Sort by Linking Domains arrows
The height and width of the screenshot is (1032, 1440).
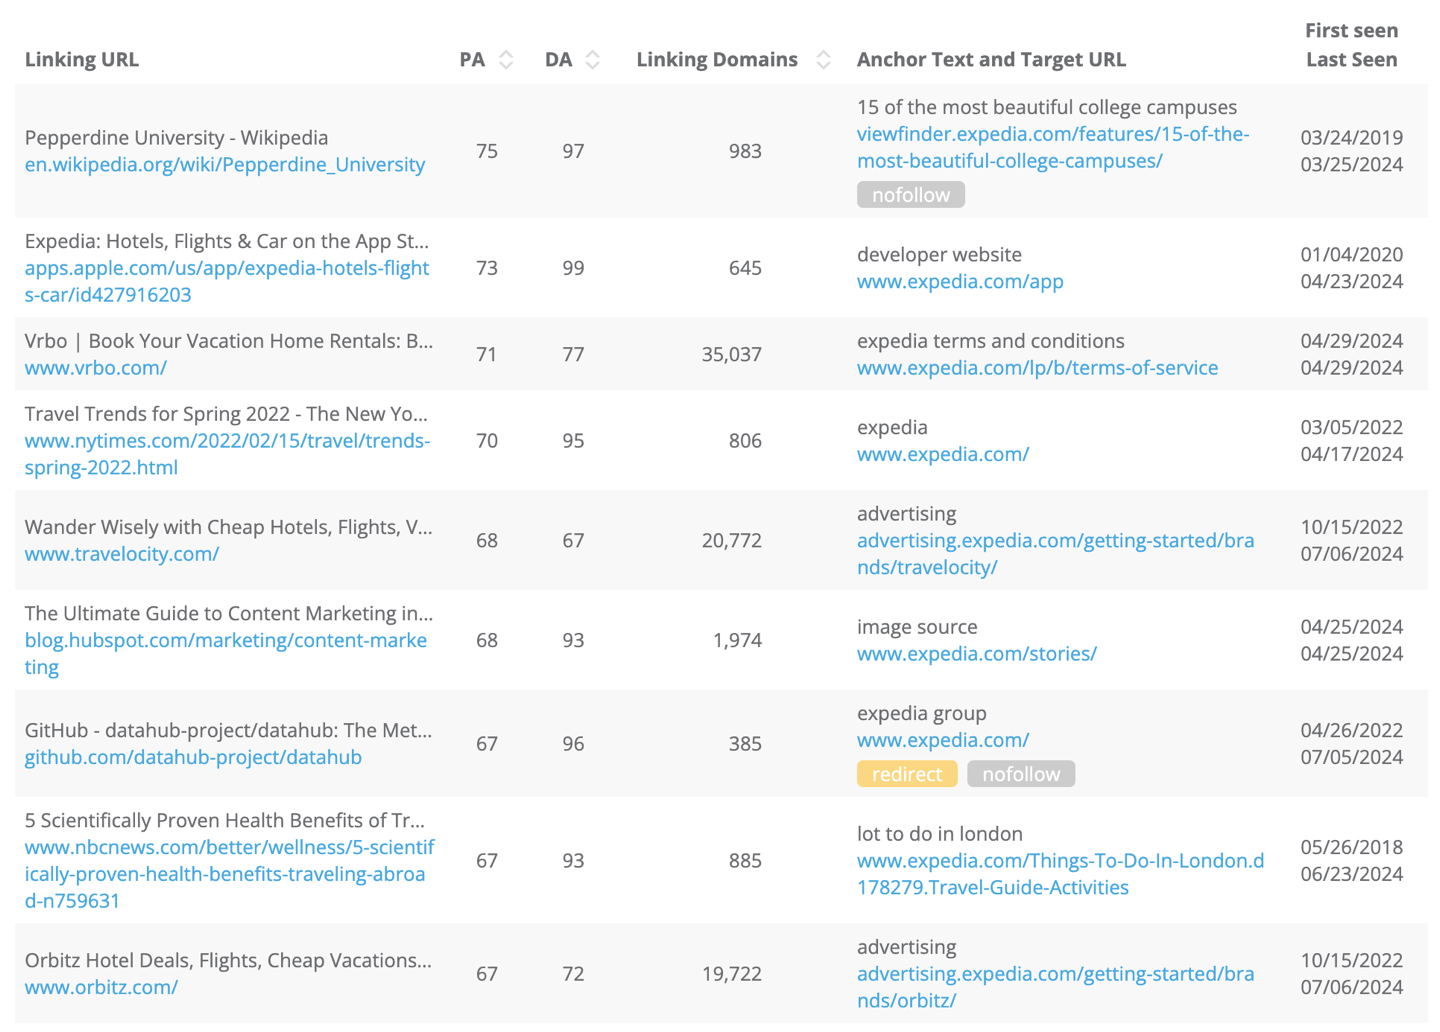[823, 60]
